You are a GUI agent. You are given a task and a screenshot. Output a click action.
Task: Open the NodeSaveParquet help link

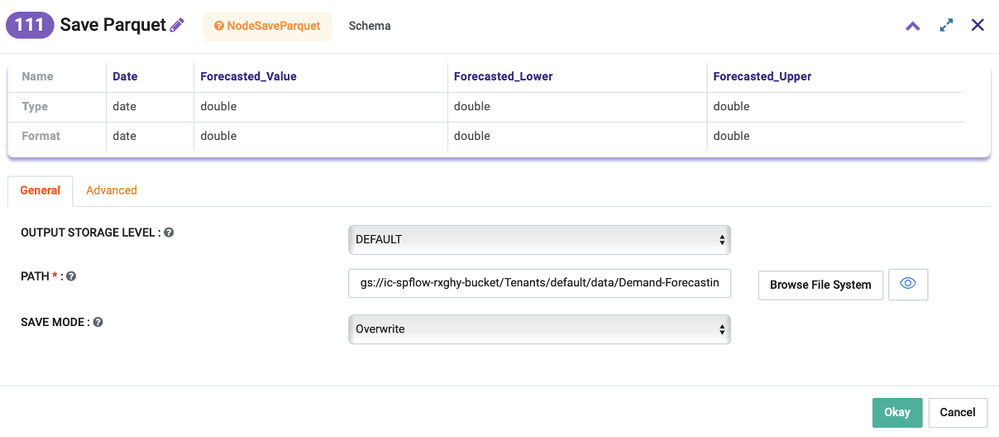(267, 26)
